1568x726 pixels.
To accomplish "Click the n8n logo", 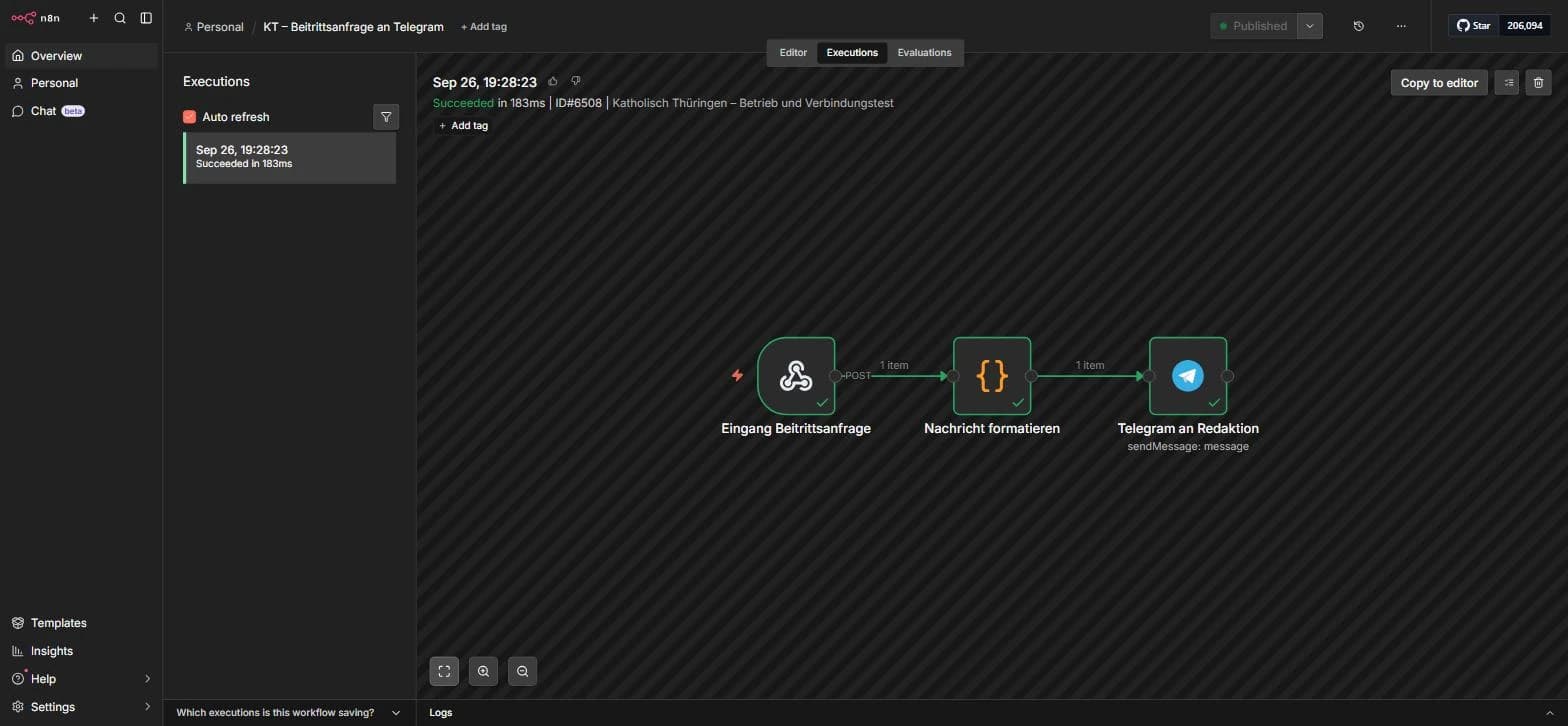I will point(35,18).
